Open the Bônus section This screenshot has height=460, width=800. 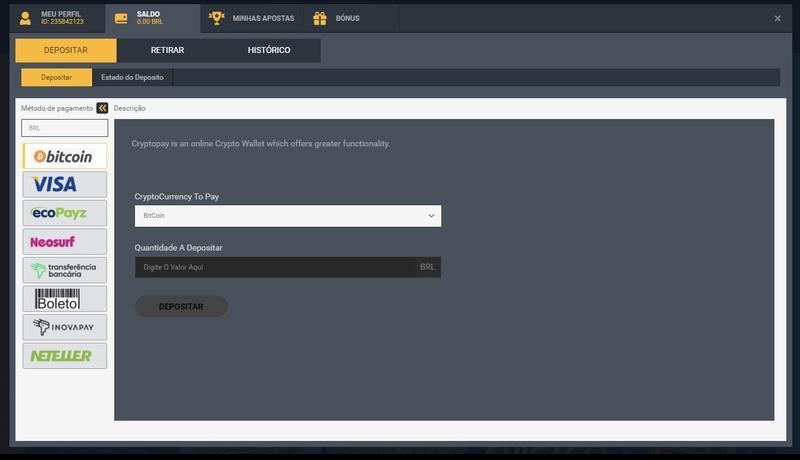[337, 18]
